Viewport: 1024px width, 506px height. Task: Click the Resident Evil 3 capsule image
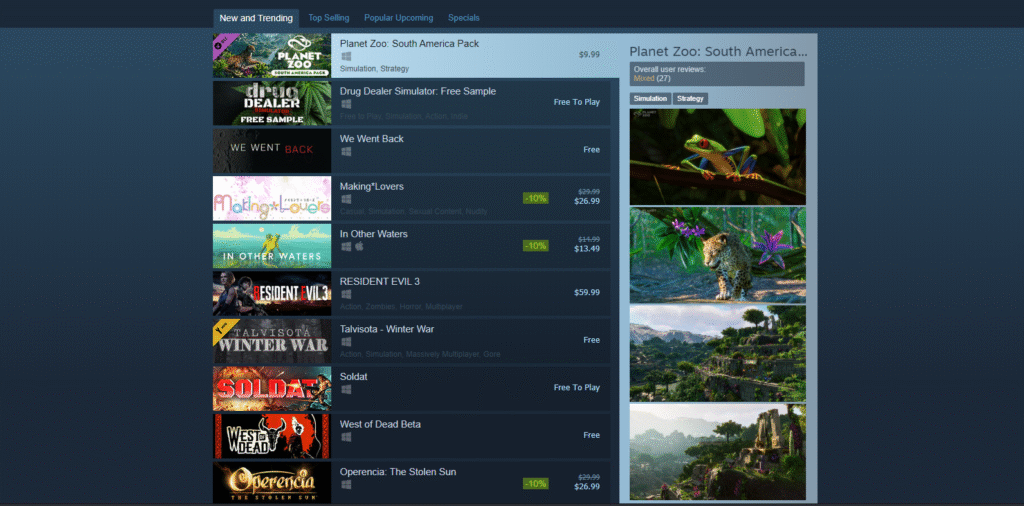272,294
